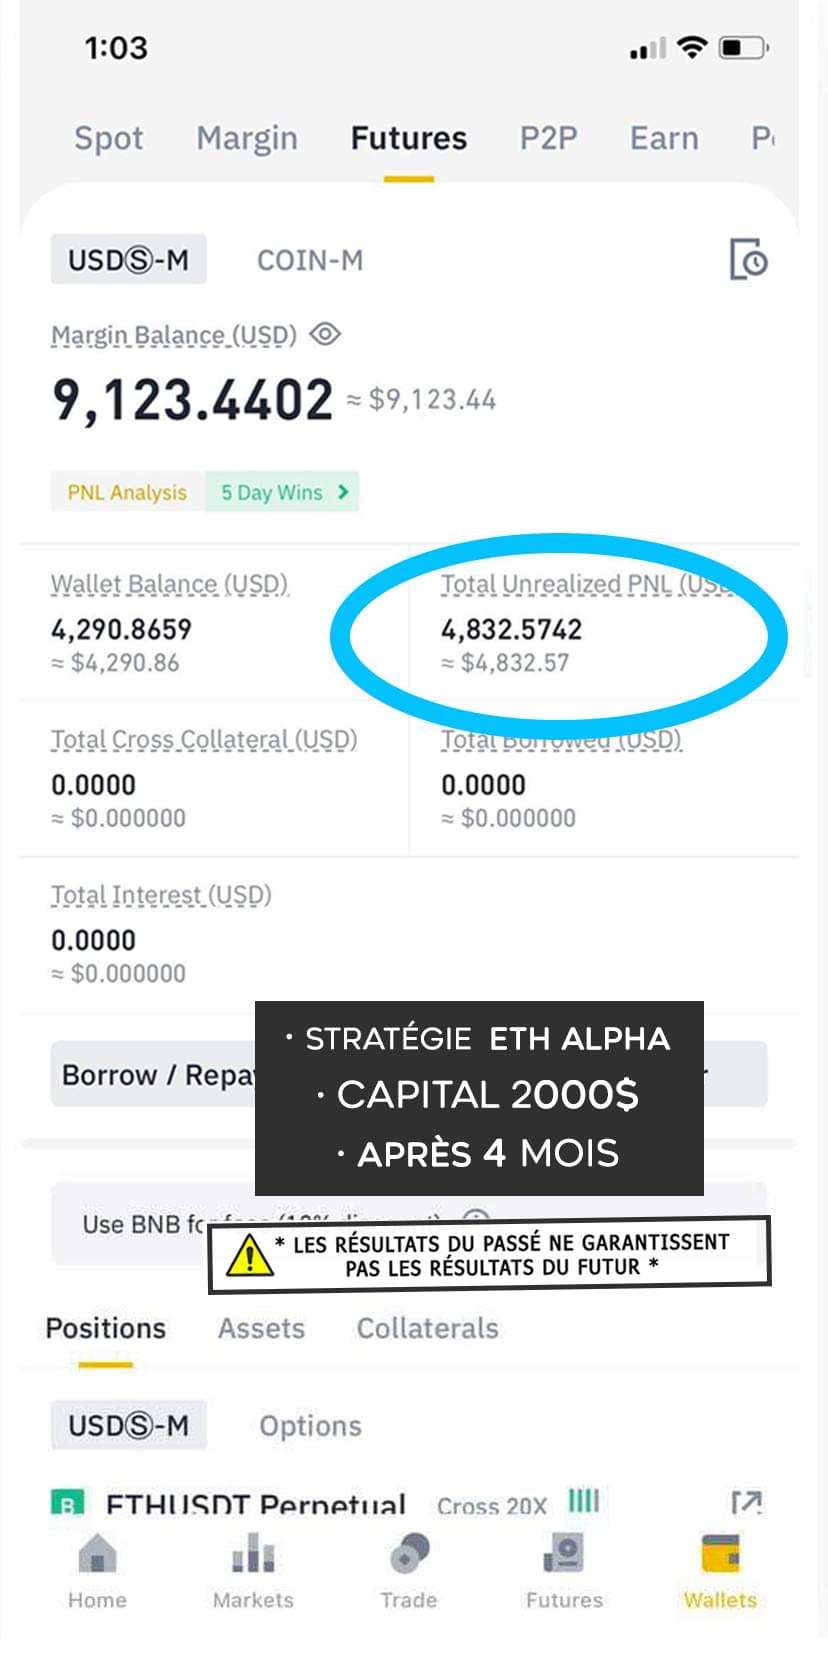Viewport: 828px width, 1661px height.
Task: Switch to the Assets tab
Action: pyautogui.click(x=261, y=1328)
